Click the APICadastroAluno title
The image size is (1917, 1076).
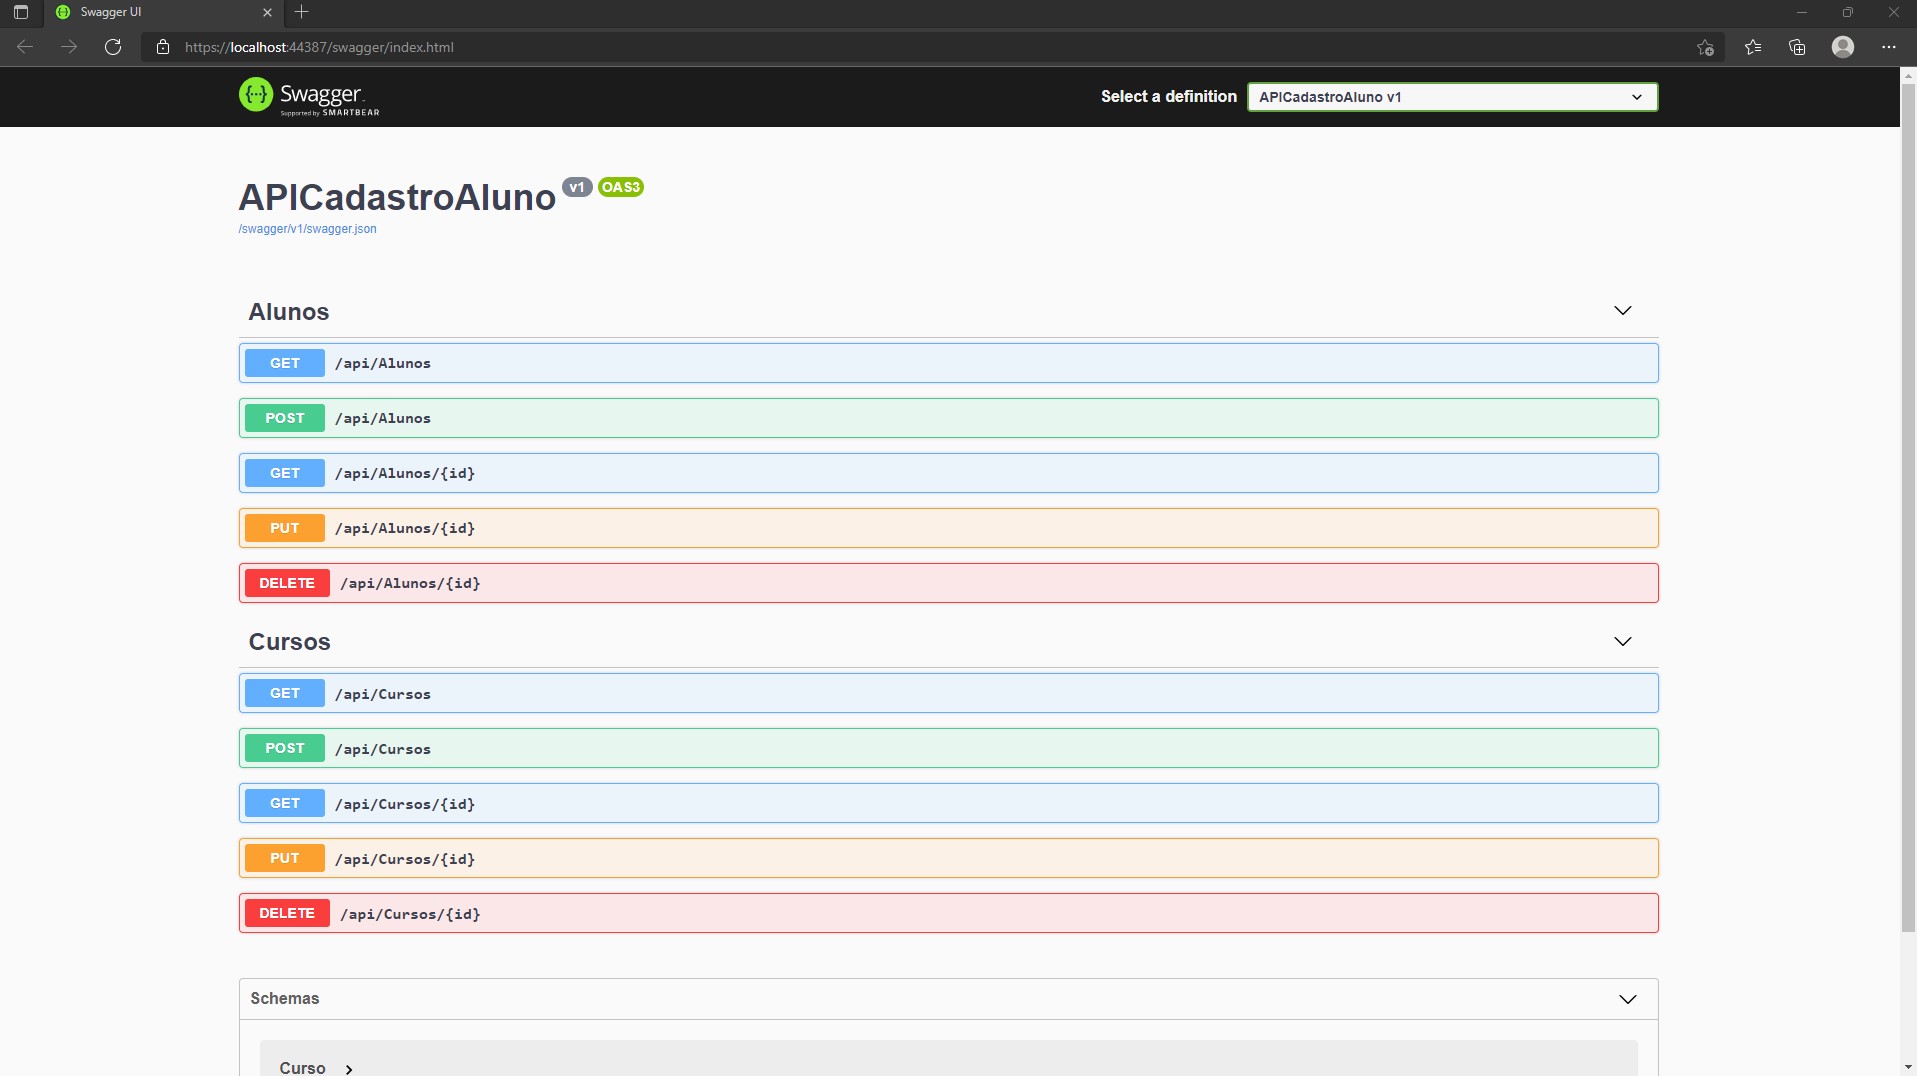click(x=397, y=197)
